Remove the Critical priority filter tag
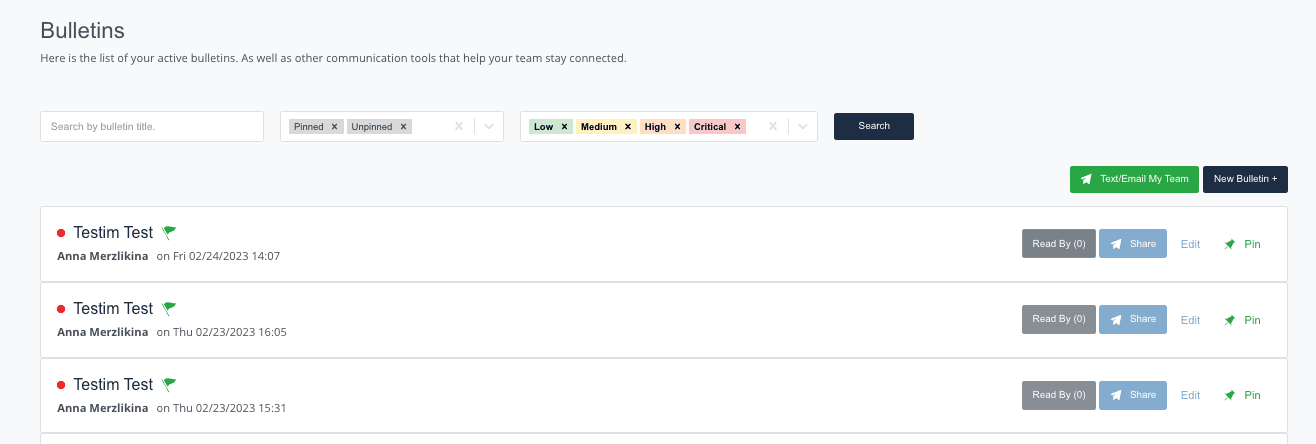 pyautogui.click(x=737, y=127)
